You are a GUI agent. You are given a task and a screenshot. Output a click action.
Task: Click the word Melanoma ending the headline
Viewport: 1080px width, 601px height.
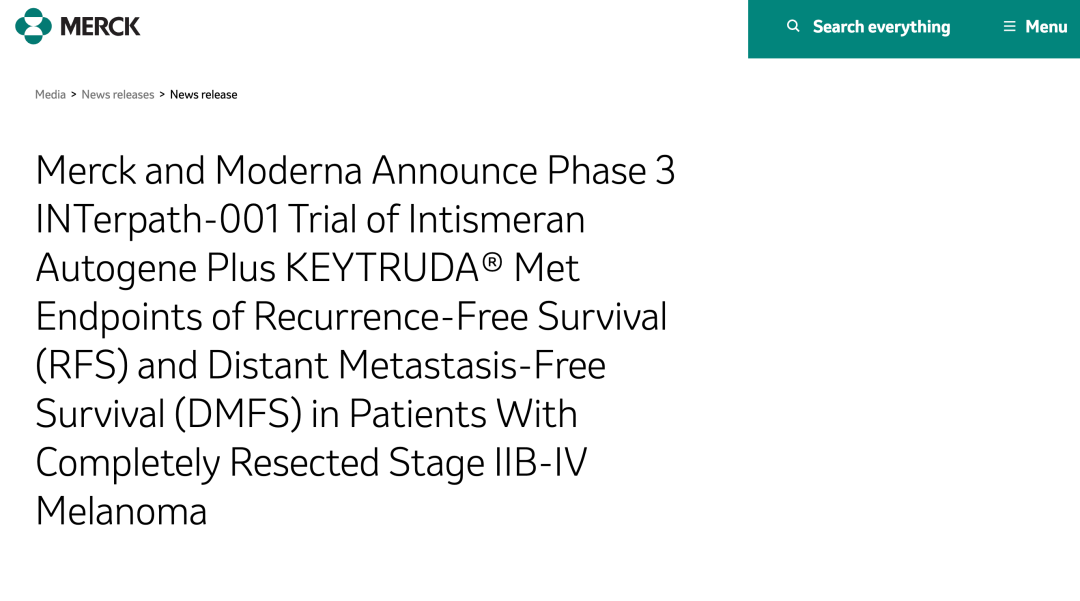121,512
